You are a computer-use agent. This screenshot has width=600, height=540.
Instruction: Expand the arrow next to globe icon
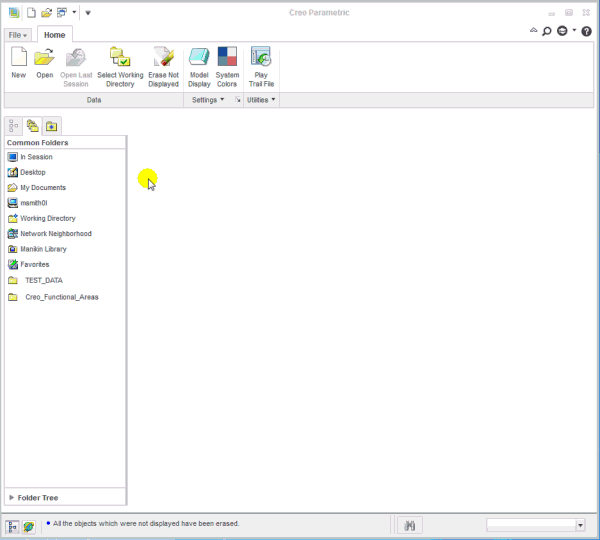574,30
